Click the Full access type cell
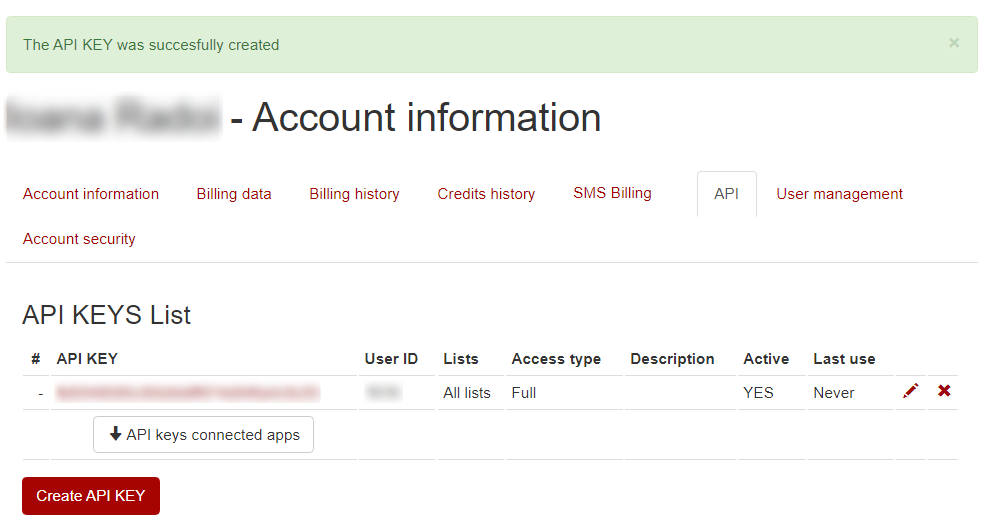 click(523, 393)
